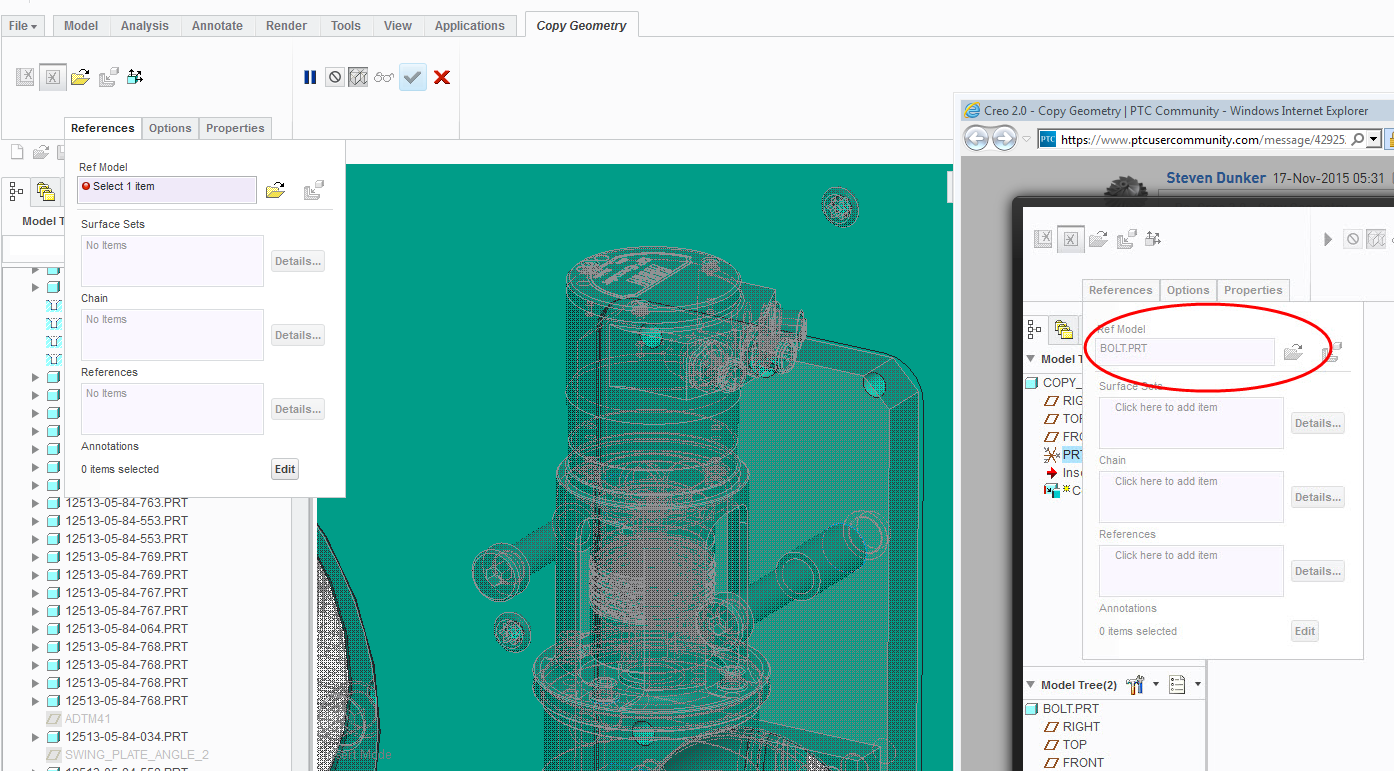1394x771 pixels.
Task: Open the Properties panel tab
Action: (235, 128)
